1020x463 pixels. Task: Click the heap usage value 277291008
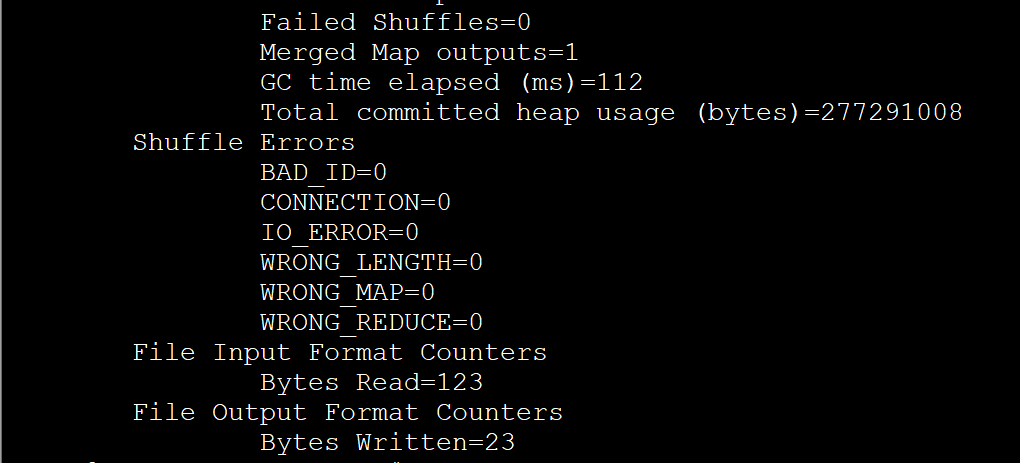[x=891, y=113]
